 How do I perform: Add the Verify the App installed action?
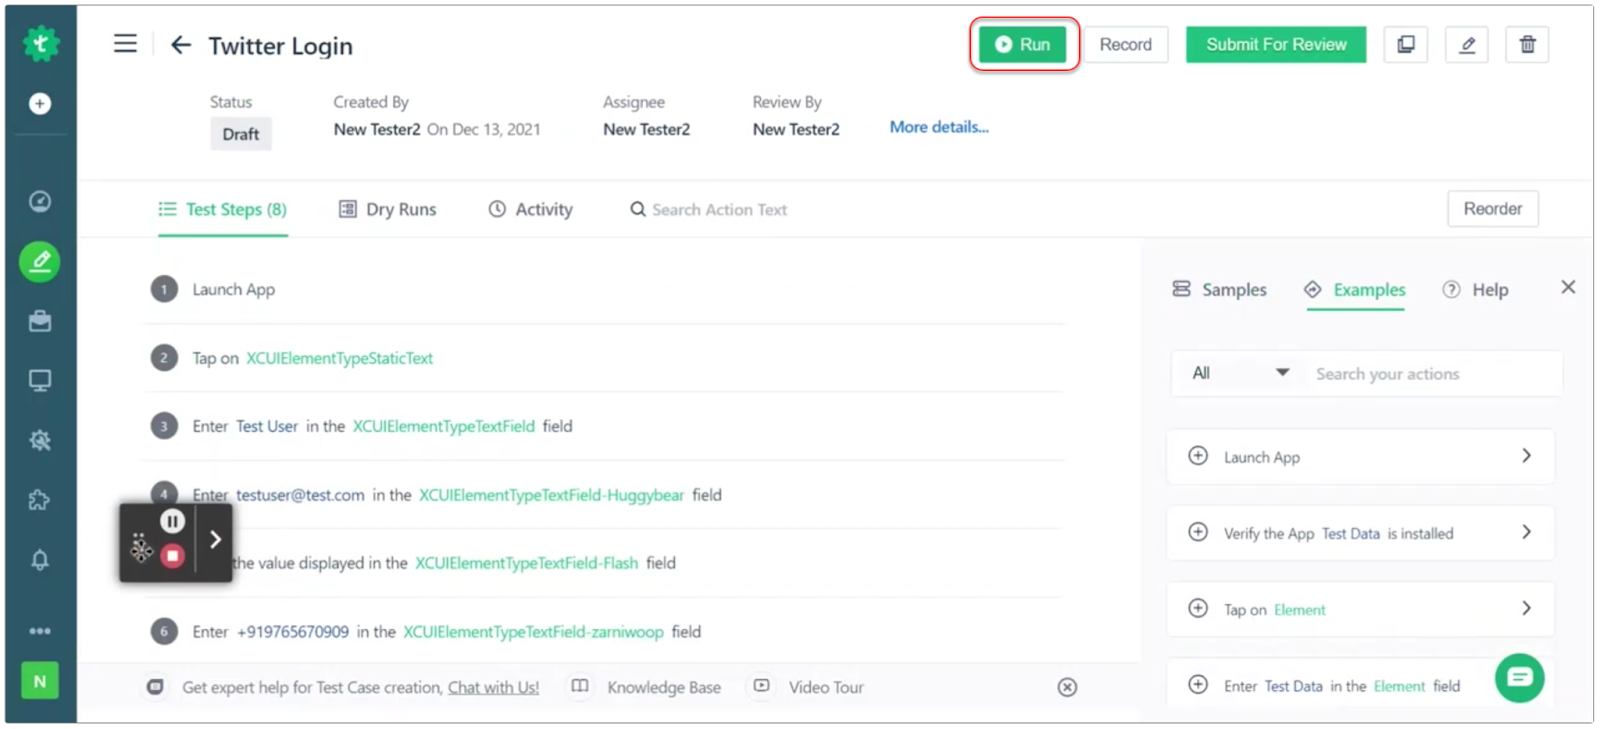click(x=1198, y=532)
